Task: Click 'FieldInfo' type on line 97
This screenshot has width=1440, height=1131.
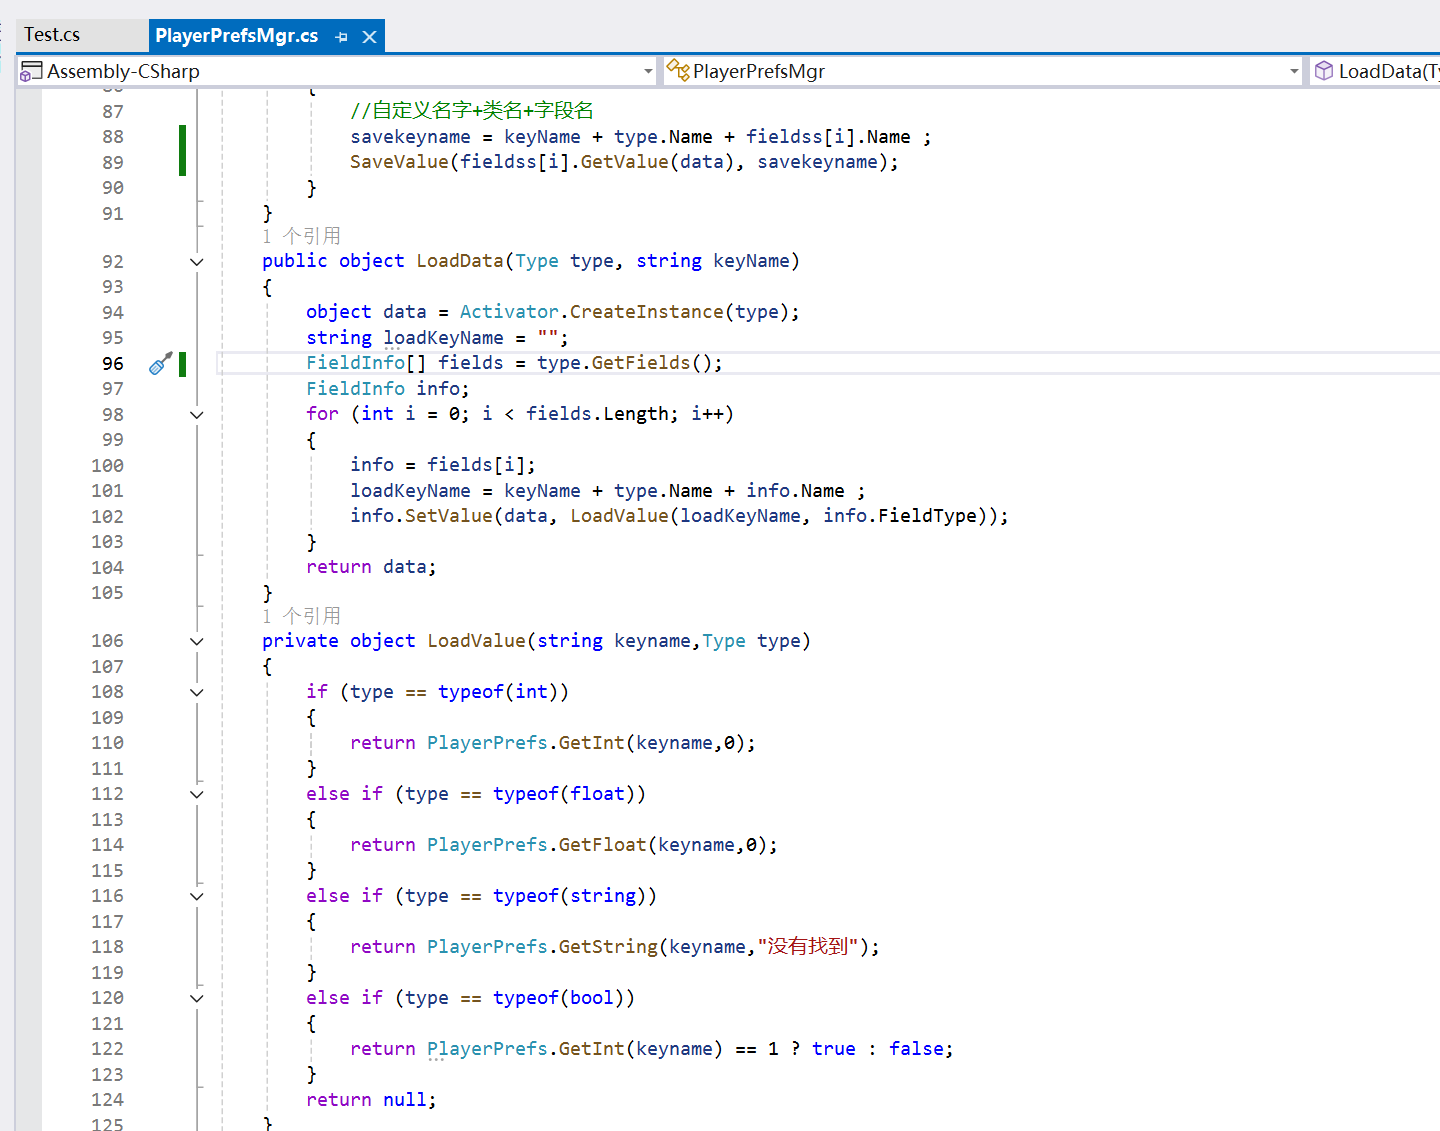Action: coord(355,388)
